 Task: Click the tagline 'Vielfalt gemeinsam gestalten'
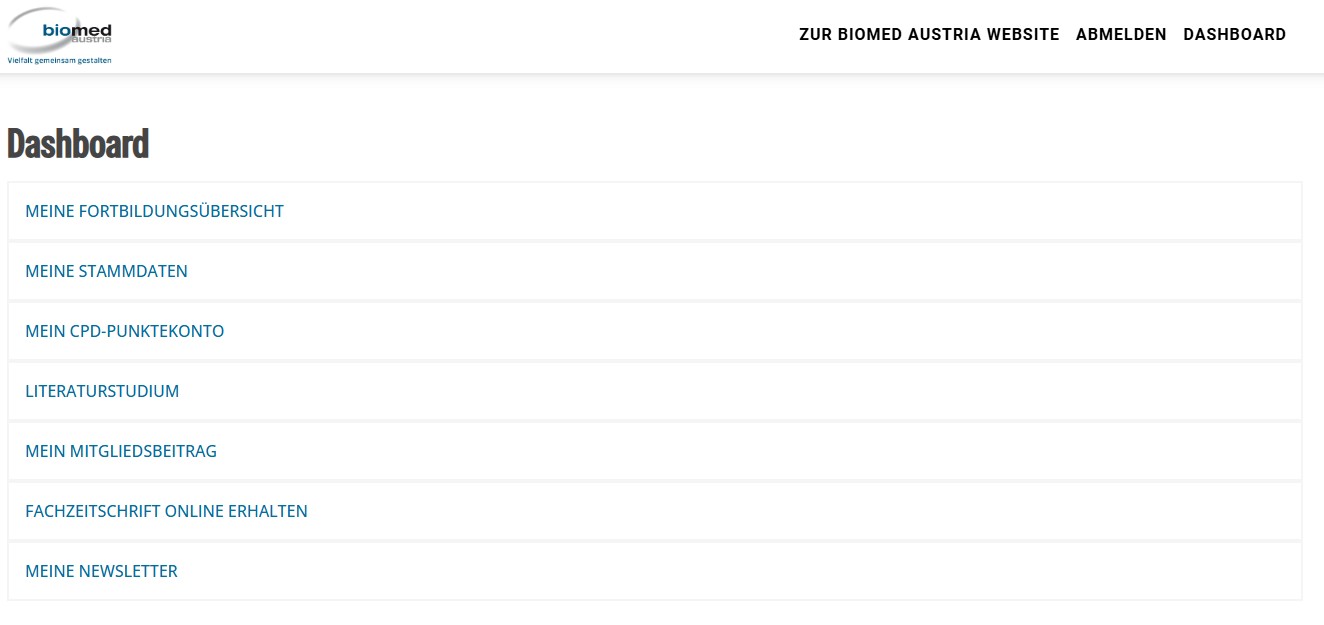60,60
